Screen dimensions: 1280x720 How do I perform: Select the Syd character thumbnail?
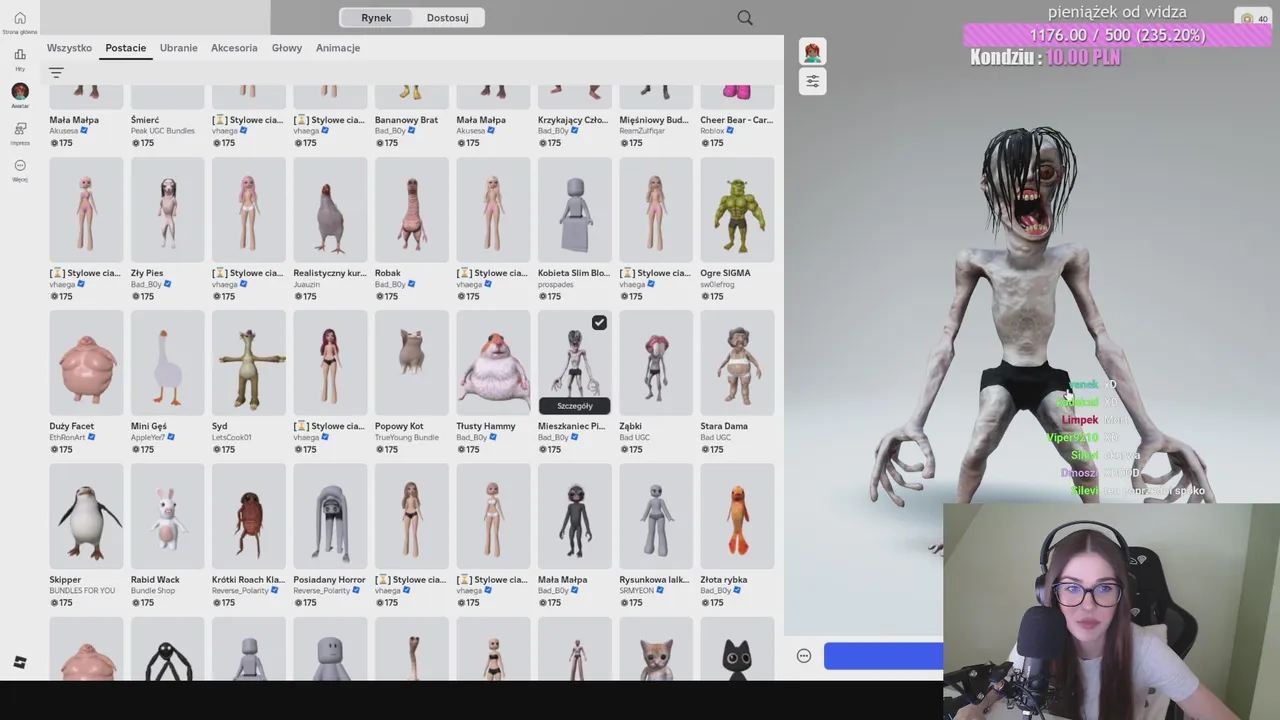tap(249, 363)
